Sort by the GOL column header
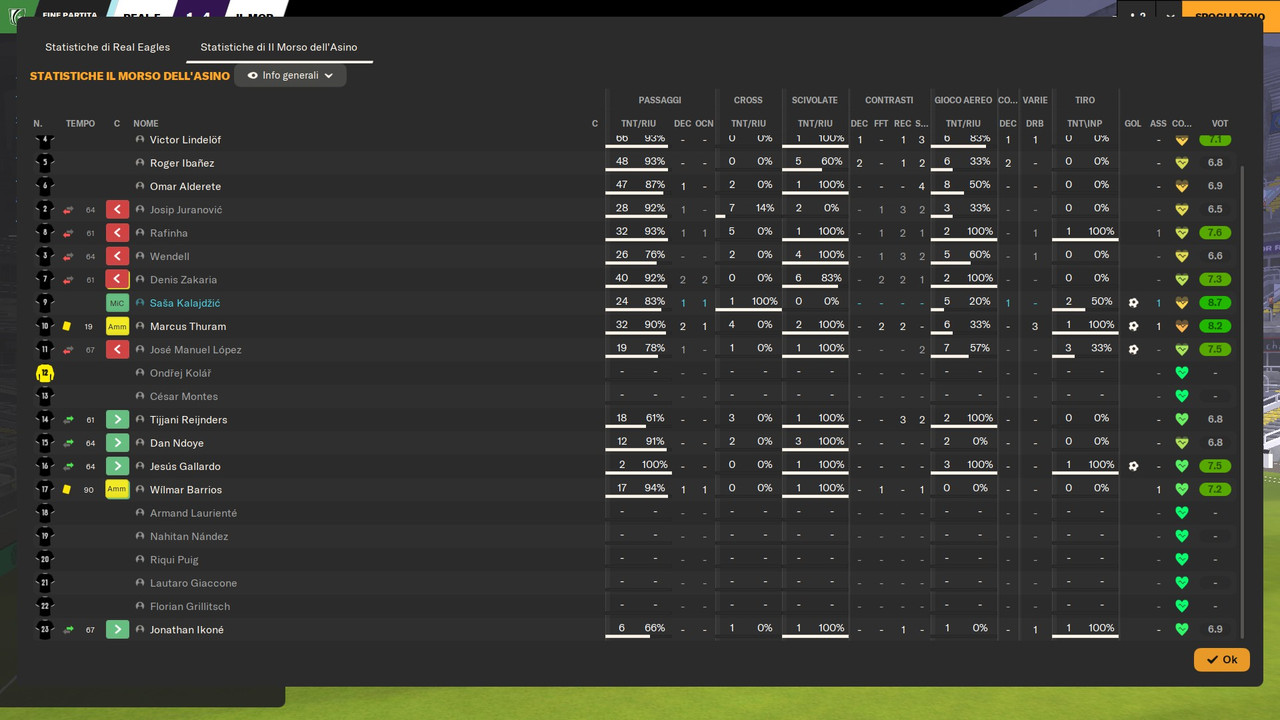The height and width of the screenshot is (720, 1280). click(x=1133, y=124)
